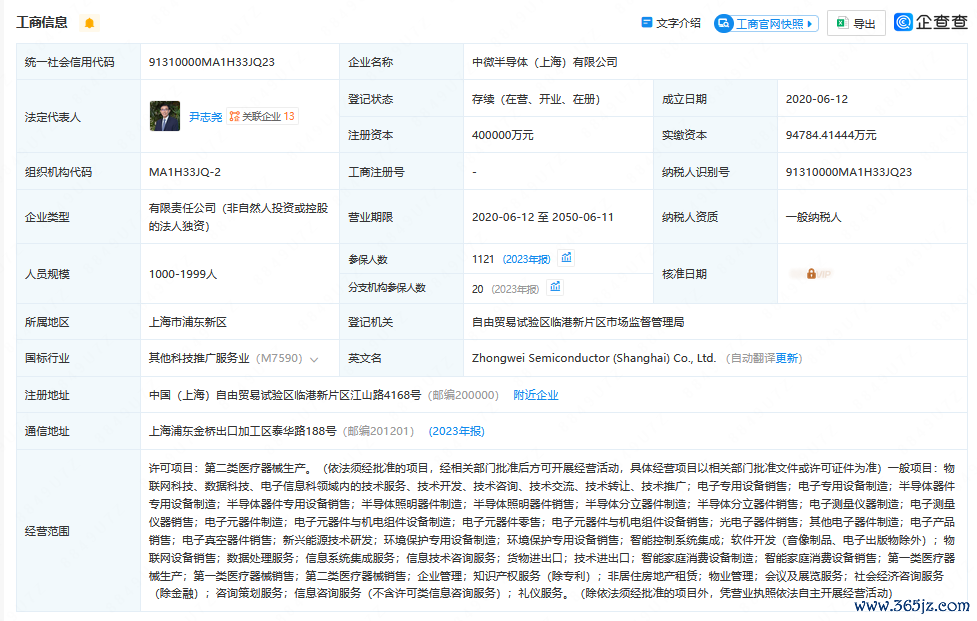Click the 纳税人资质 label
Viewport: 977px width, 621px height.
pos(690,217)
